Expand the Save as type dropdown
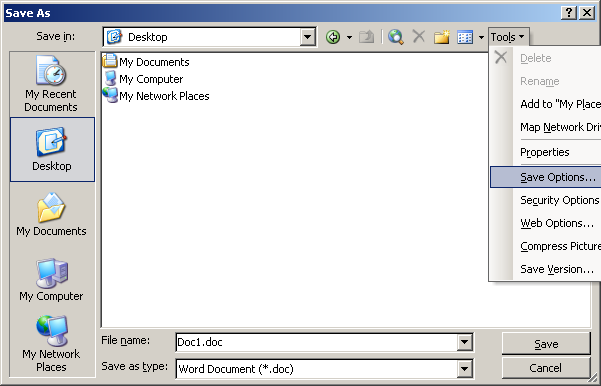601x386 pixels. click(464, 369)
